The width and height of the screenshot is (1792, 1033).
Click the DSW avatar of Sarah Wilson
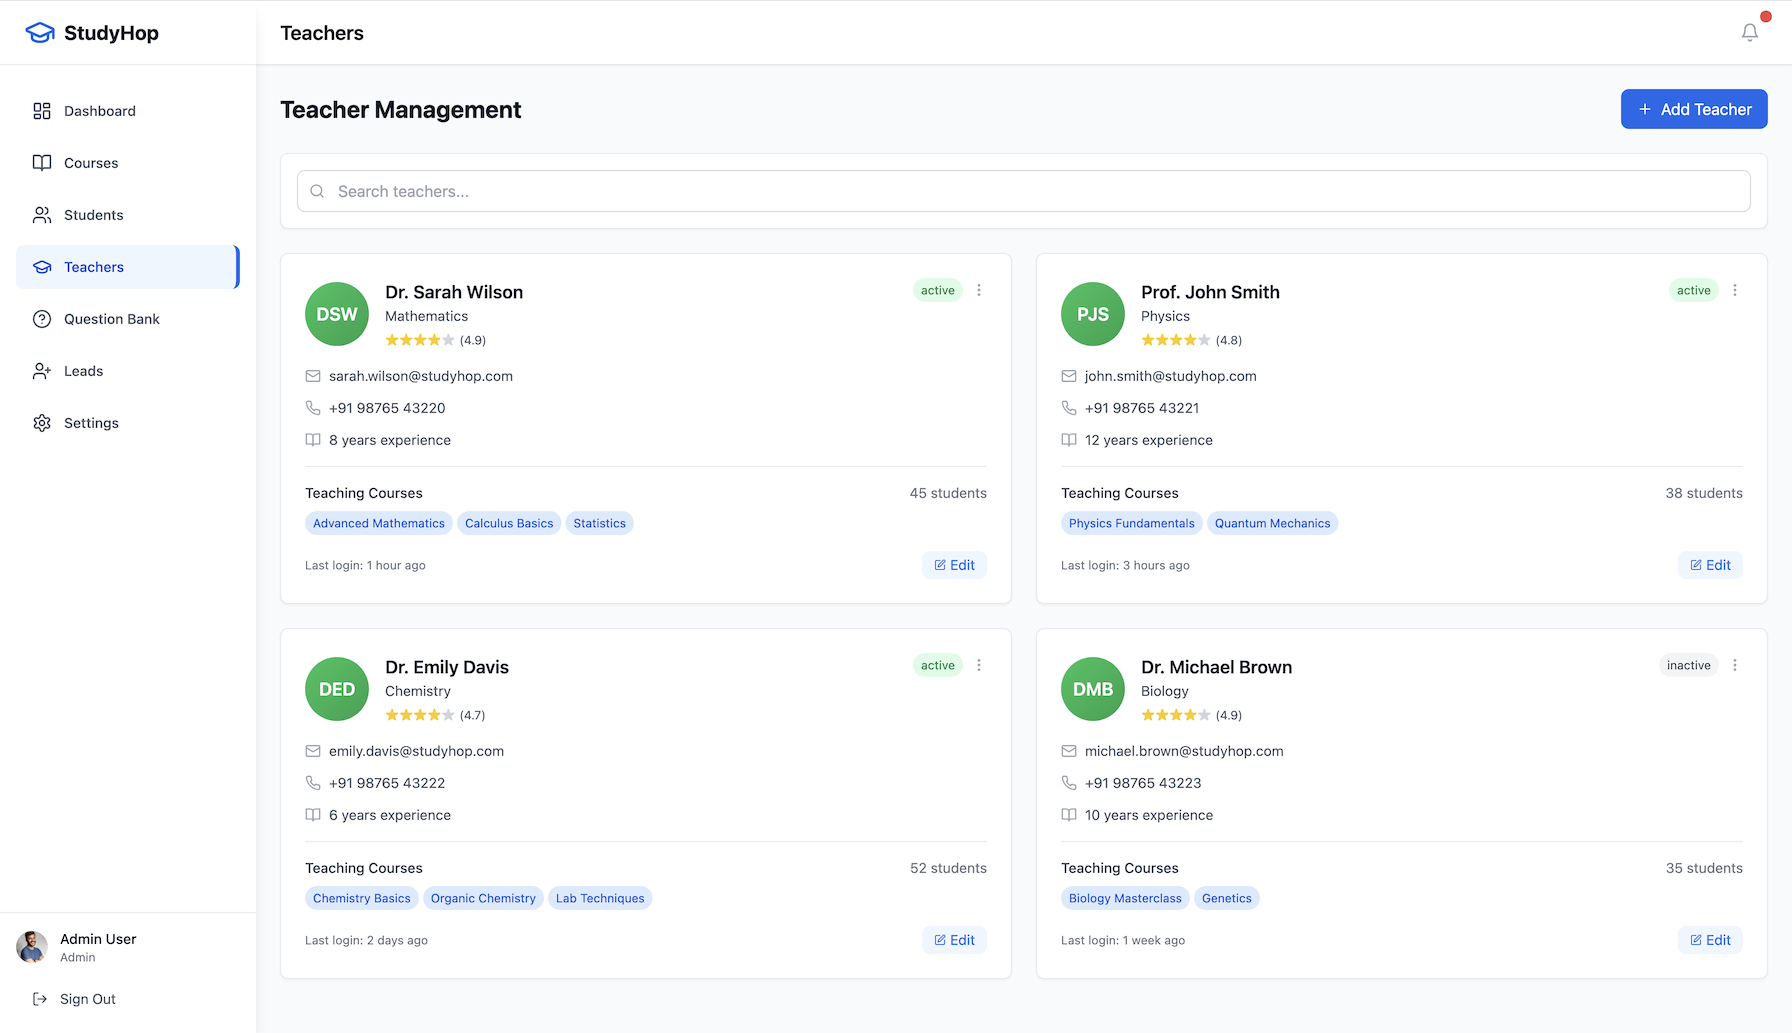pos(337,314)
